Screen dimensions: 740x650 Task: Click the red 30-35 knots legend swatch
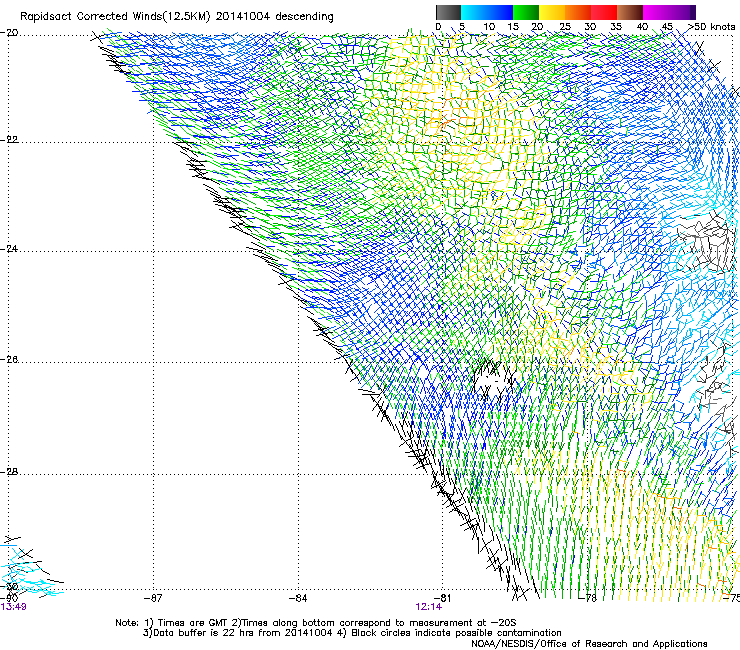pos(604,12)
